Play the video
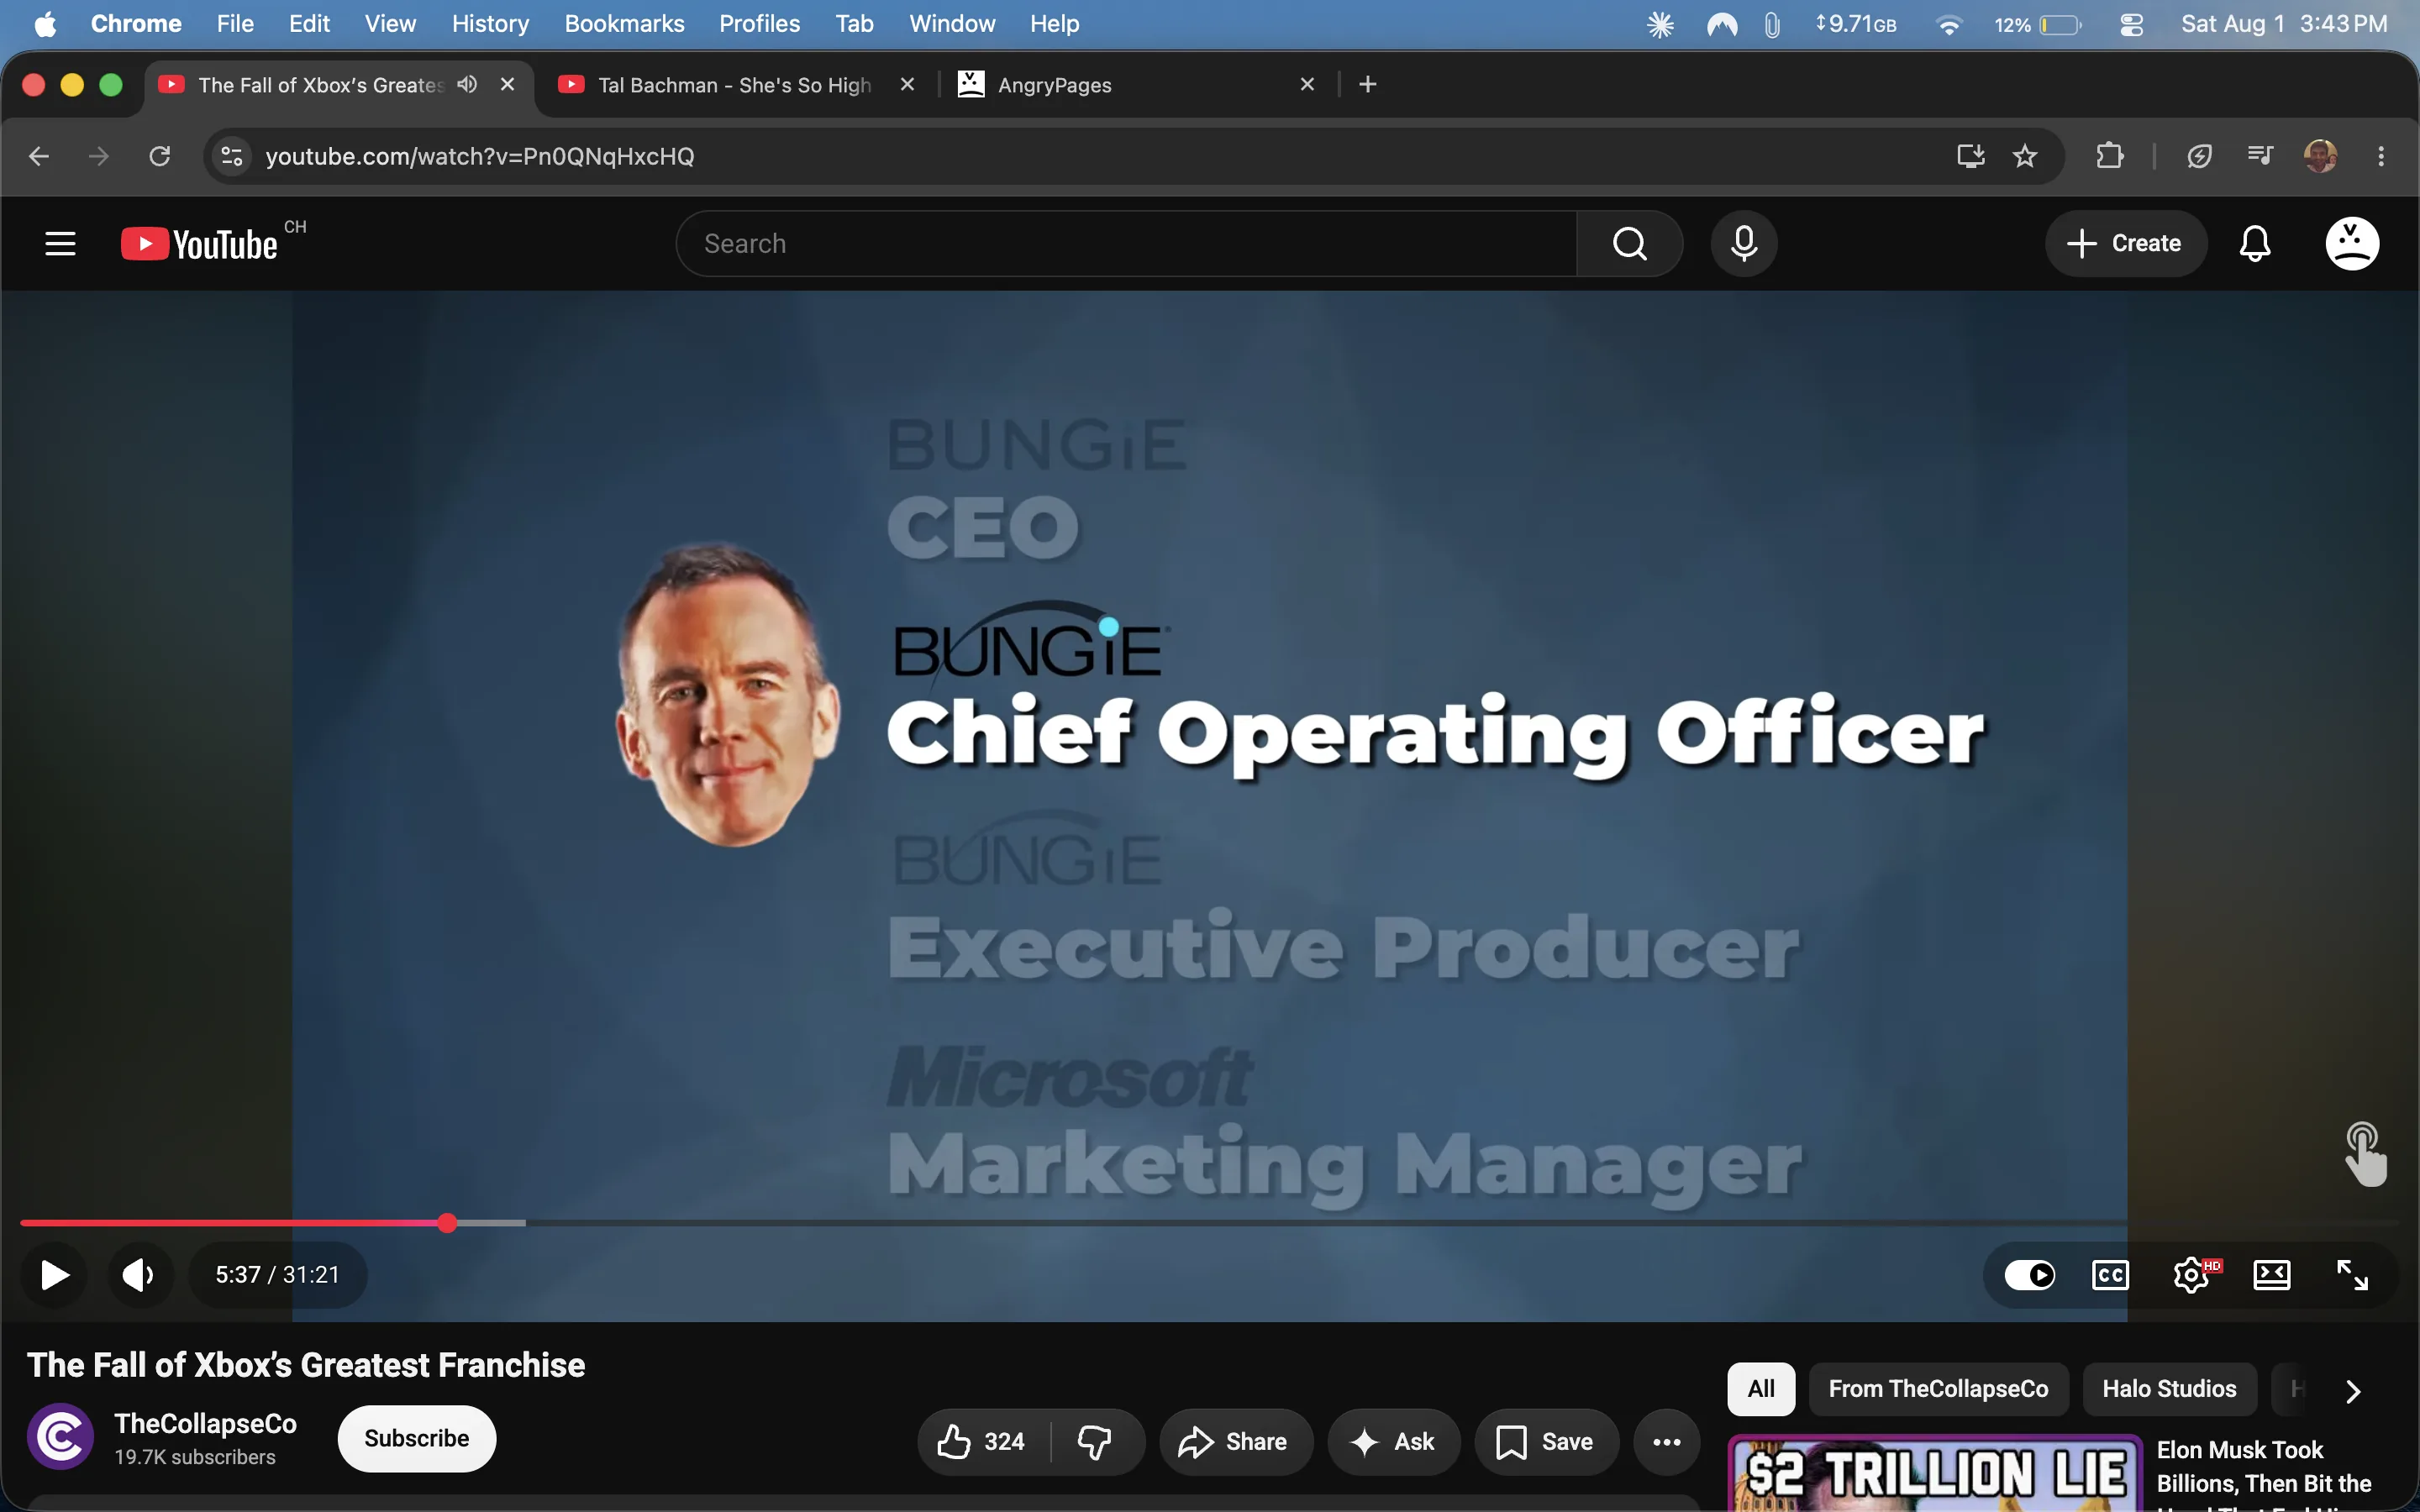The width and height of the screenshot is (2420, 1512). [x=54, y=1275]
